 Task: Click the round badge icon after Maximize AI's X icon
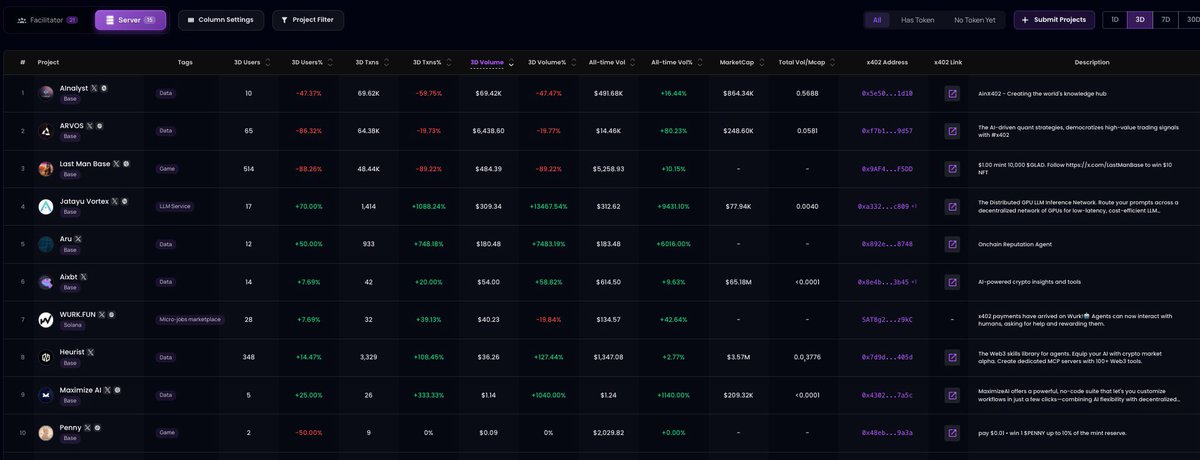pyautogui.click(x=118, y=390)
